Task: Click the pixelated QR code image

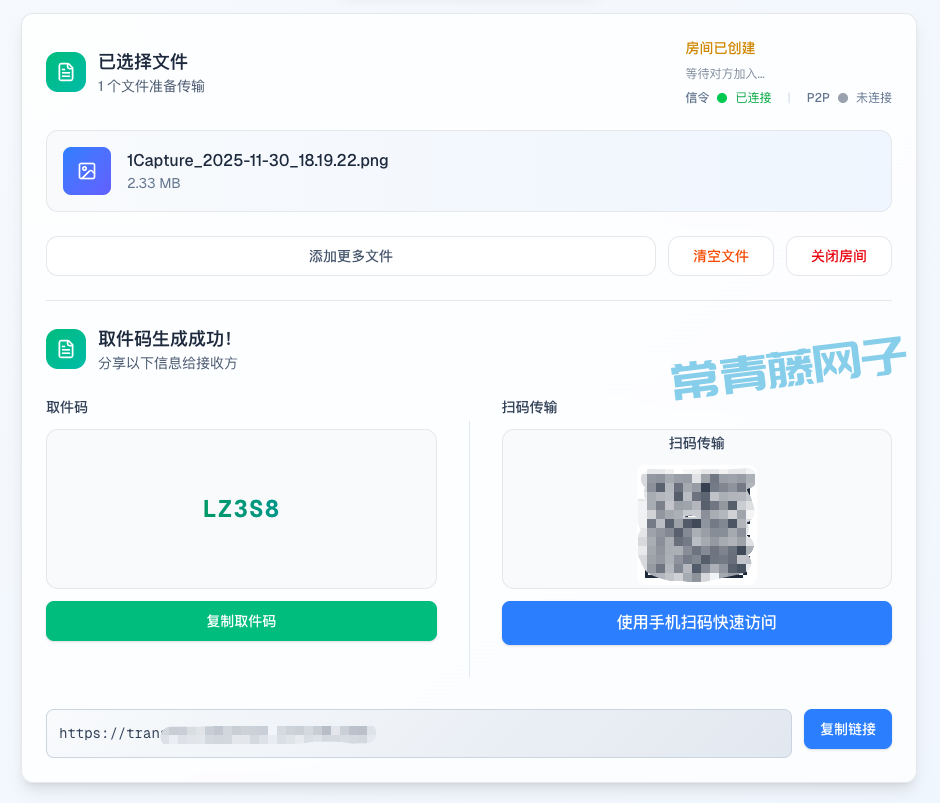Action: [696, 523]
